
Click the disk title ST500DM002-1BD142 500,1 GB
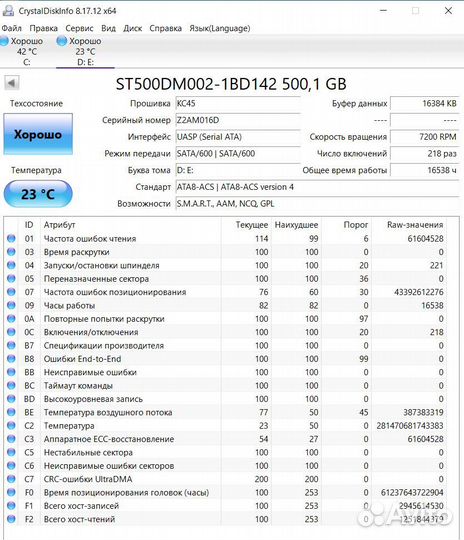pyautogui.click(x=231, y=84)
